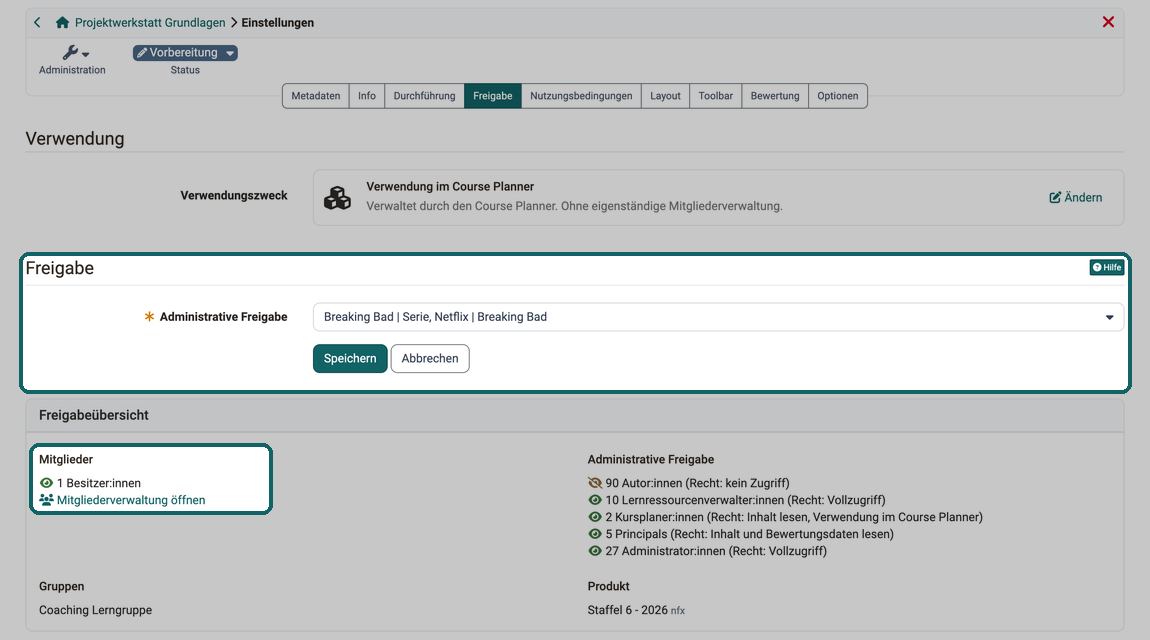The width and height of the screenshot is (1150, 640).
Task: Click the 5 Principals permission entry
Action: tap(750, 534)
